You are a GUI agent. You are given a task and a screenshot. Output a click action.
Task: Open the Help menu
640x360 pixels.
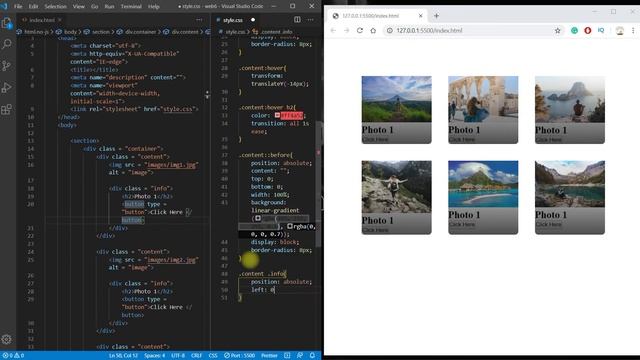tap(153, 6)
